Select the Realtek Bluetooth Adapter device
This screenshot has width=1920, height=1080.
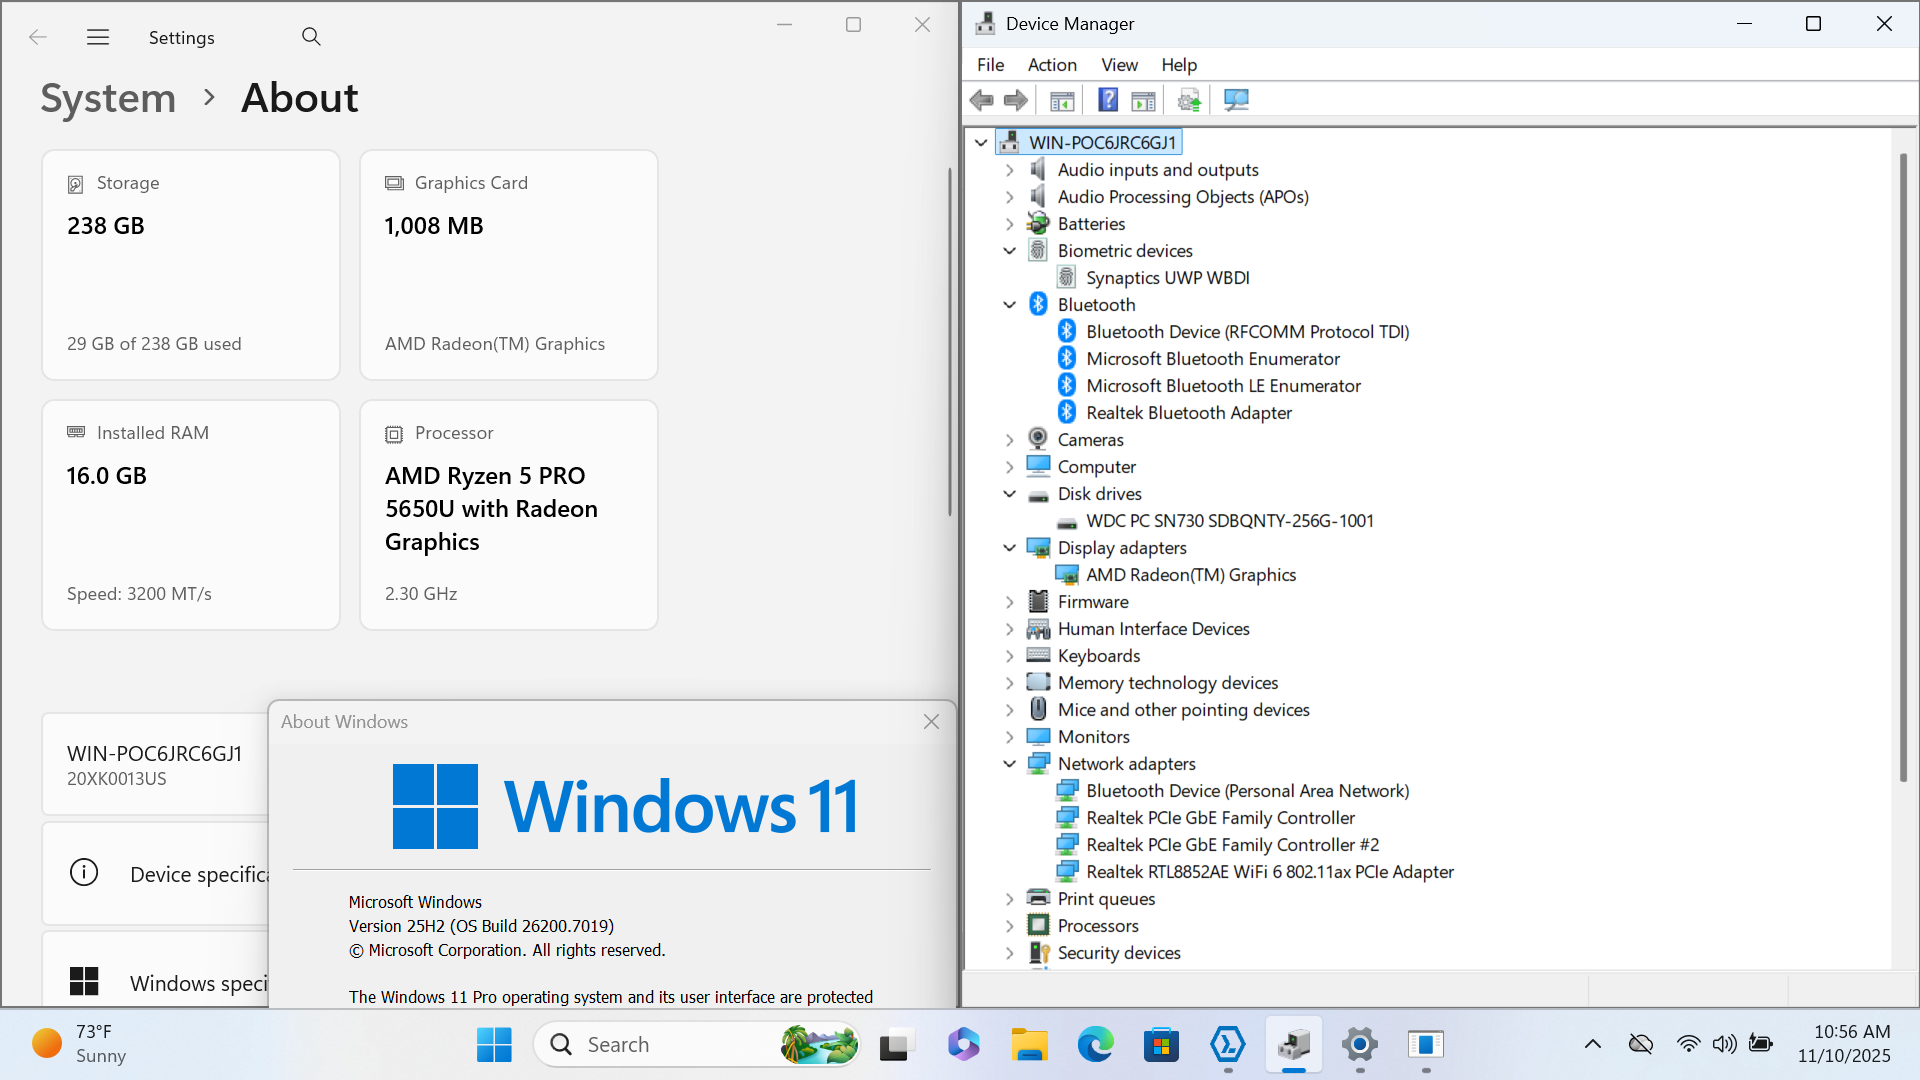(1188, 412)
